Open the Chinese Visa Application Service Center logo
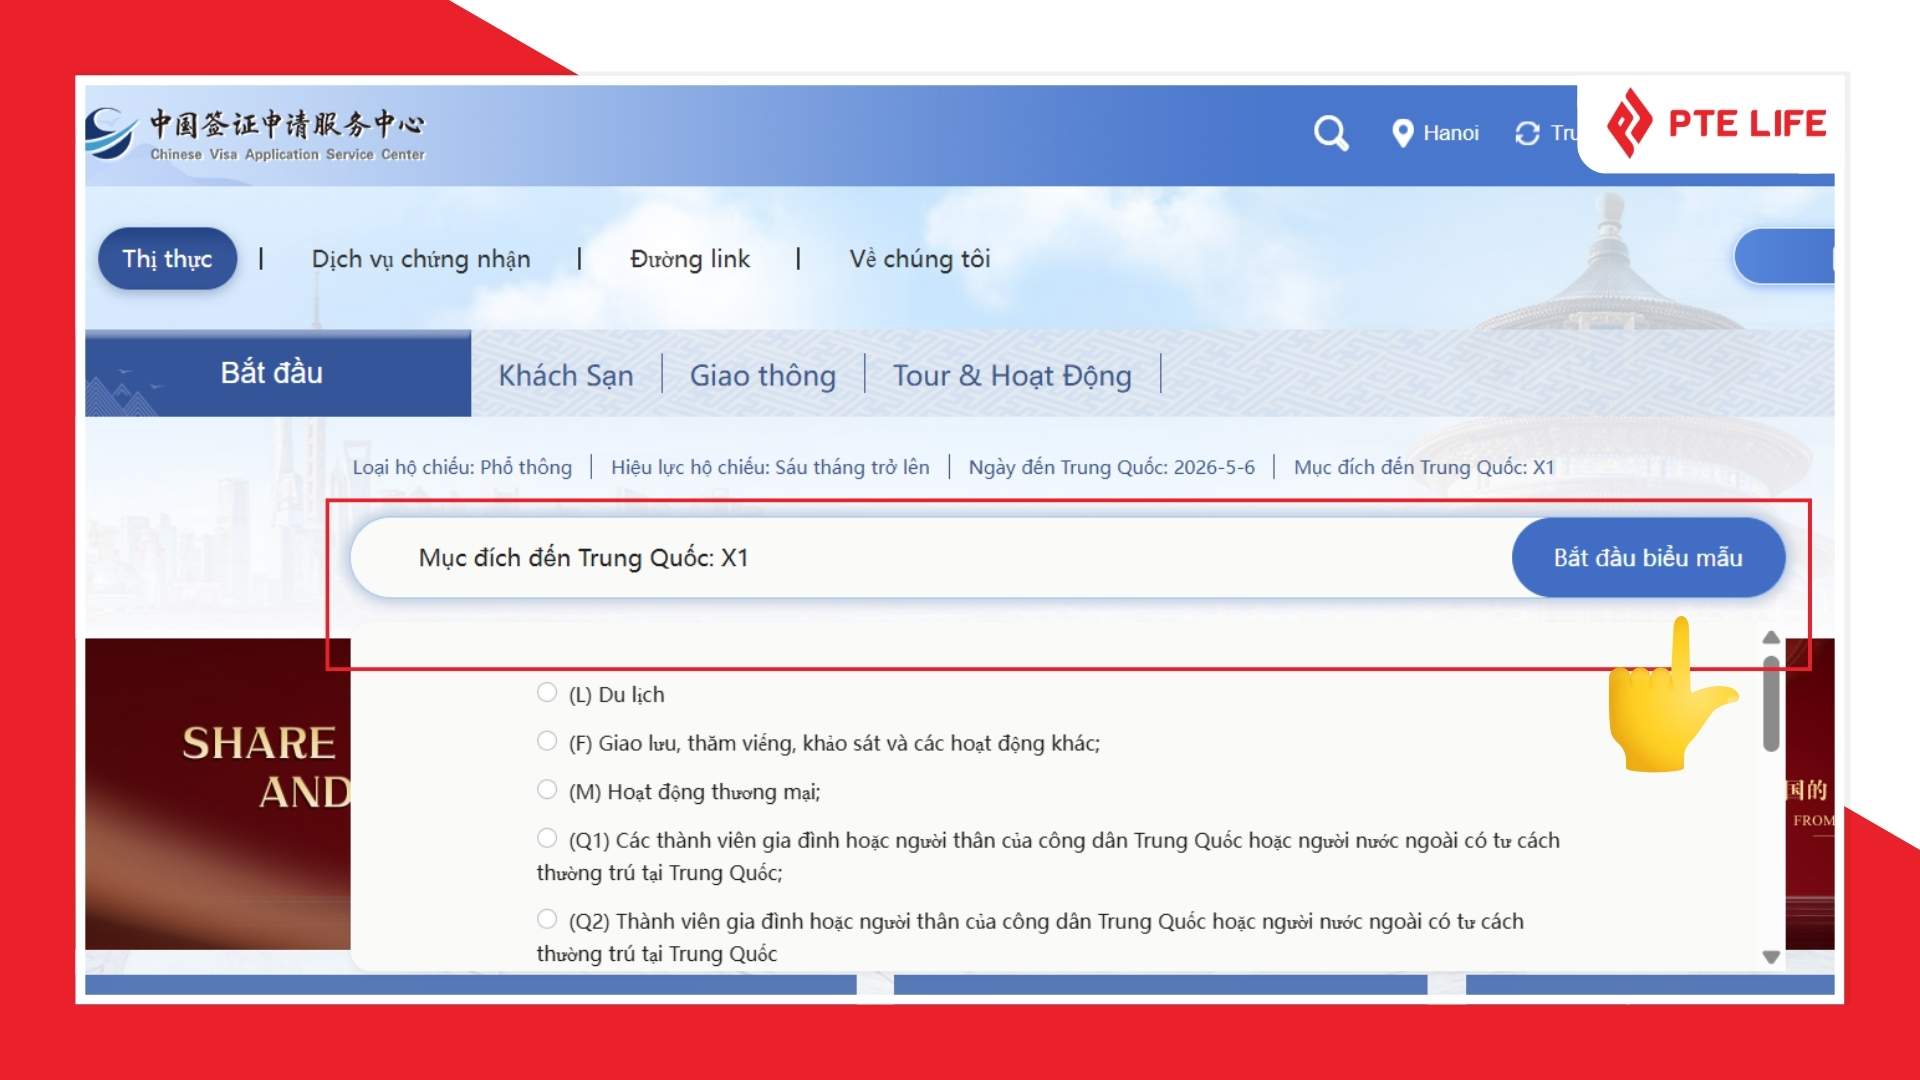 (x=256, y=135)
